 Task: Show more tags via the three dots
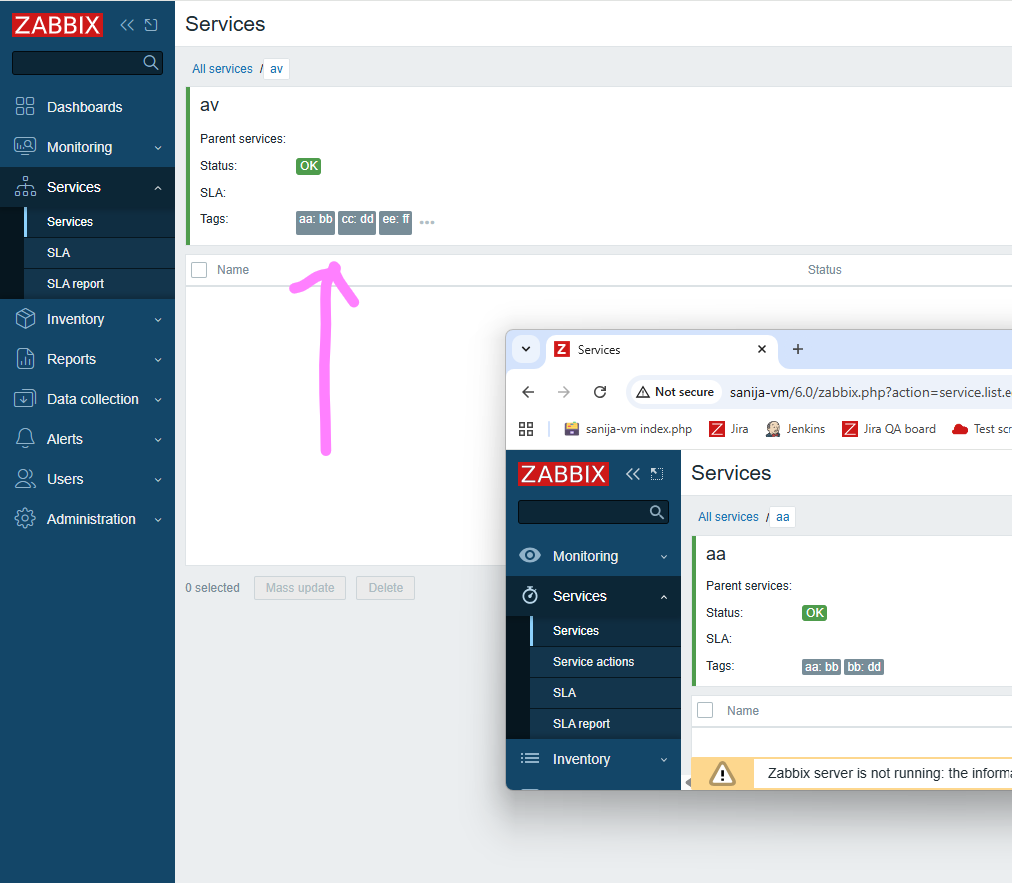(427, 223)
